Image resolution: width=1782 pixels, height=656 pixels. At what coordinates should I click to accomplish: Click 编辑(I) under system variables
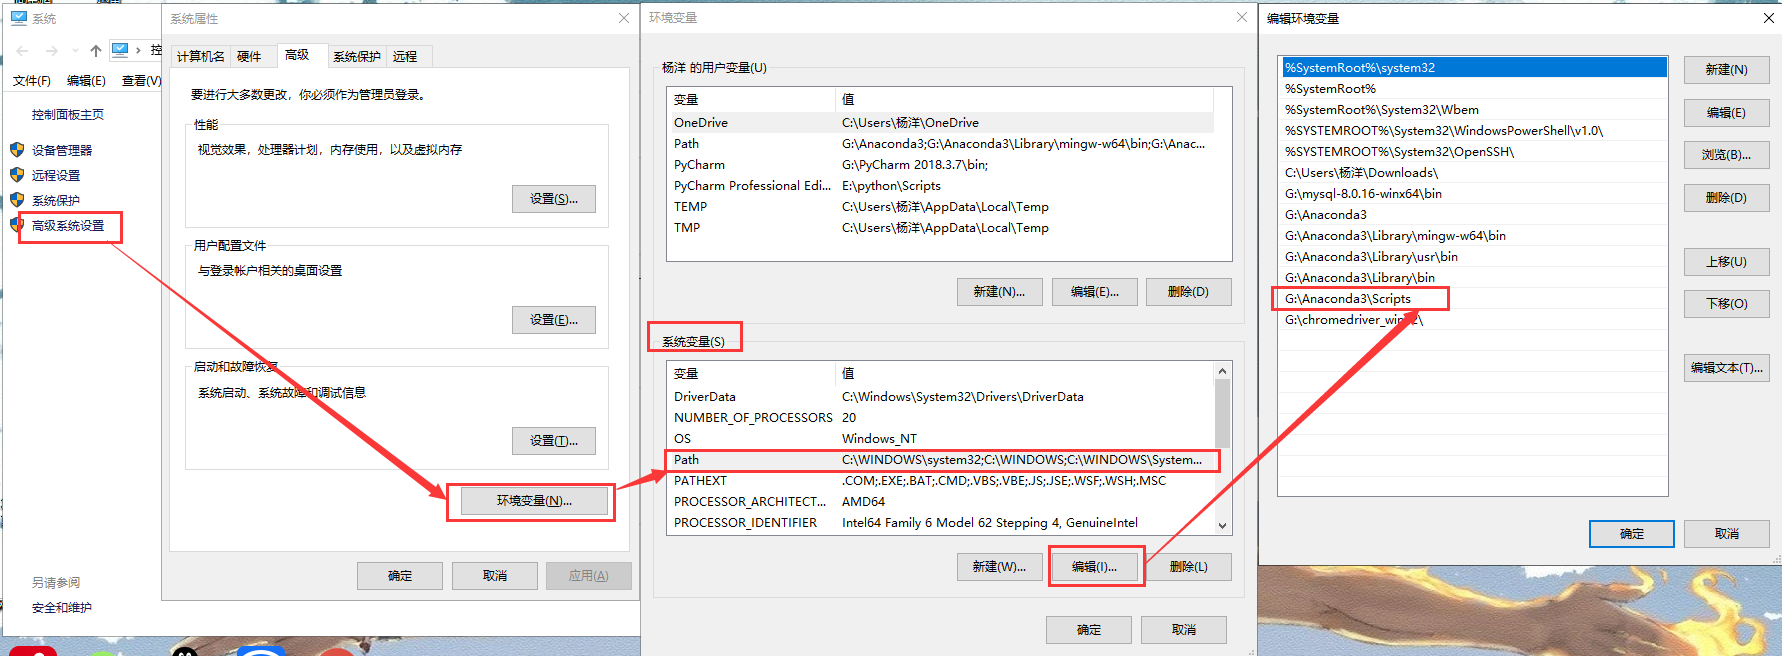point(1094,567)
